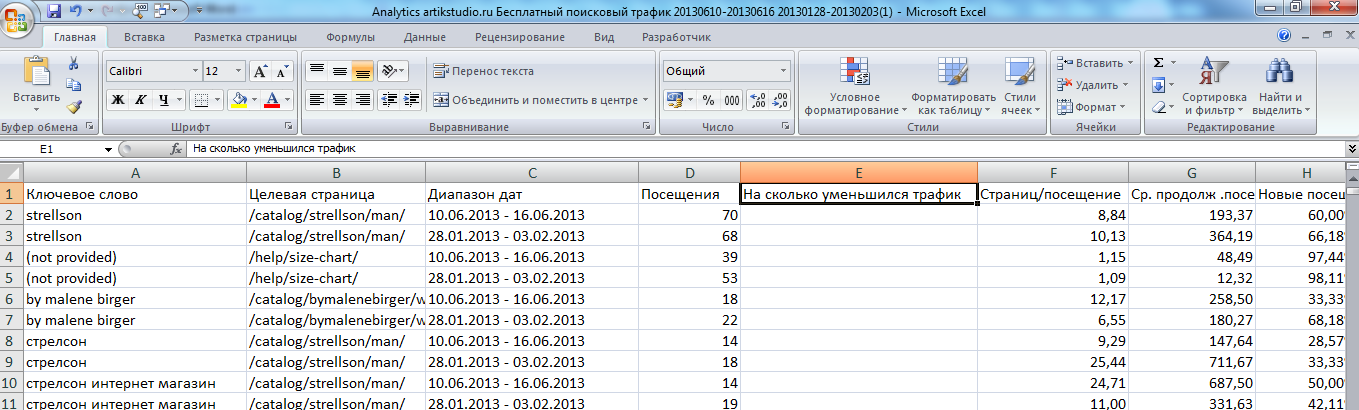Screen dimensions: 1359x410
Task: Click in the formula bar text
Action: pyautogui.click(x=274, y=148)
